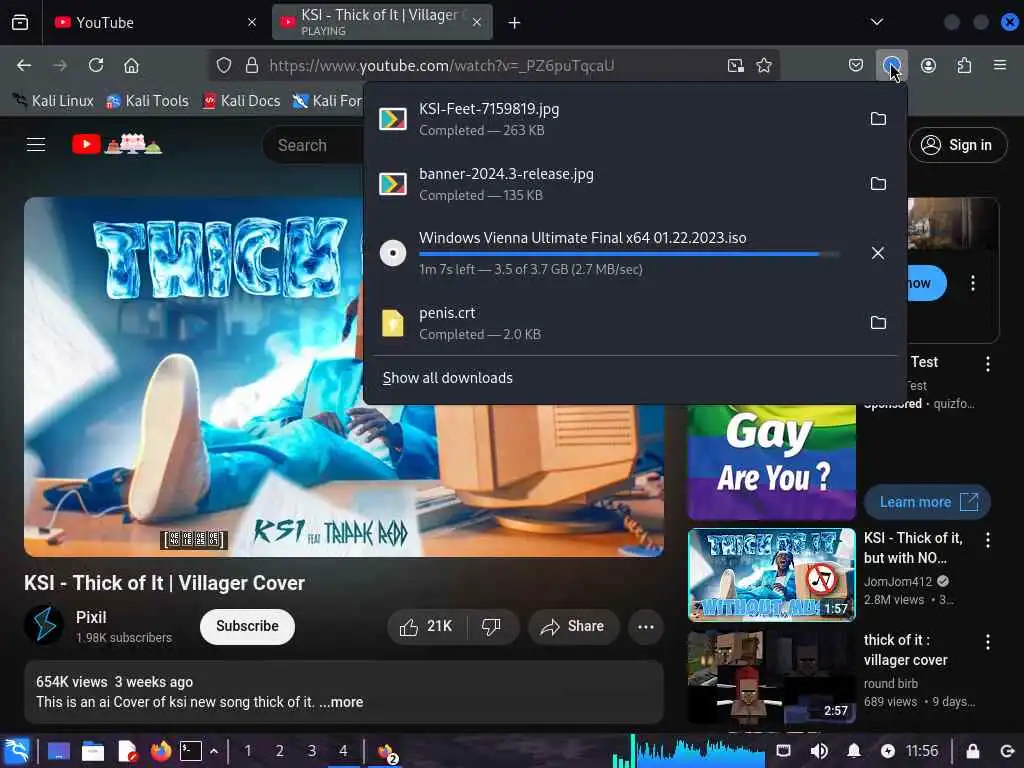This screenshot has width=1024, height=768.
Task: Cancel the Windows Vienna ISO download
Action: point(878,253)
